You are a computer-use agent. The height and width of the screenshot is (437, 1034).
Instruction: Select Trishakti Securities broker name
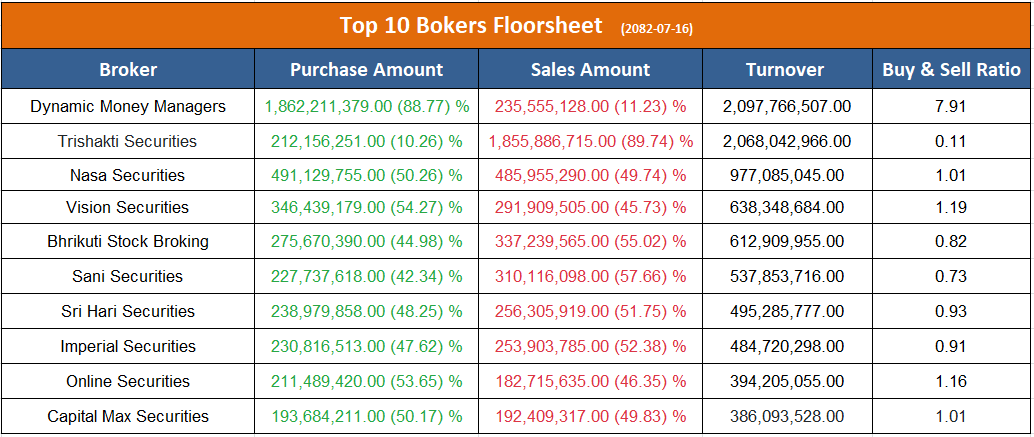pyautogui.click(x=128, y=141)
